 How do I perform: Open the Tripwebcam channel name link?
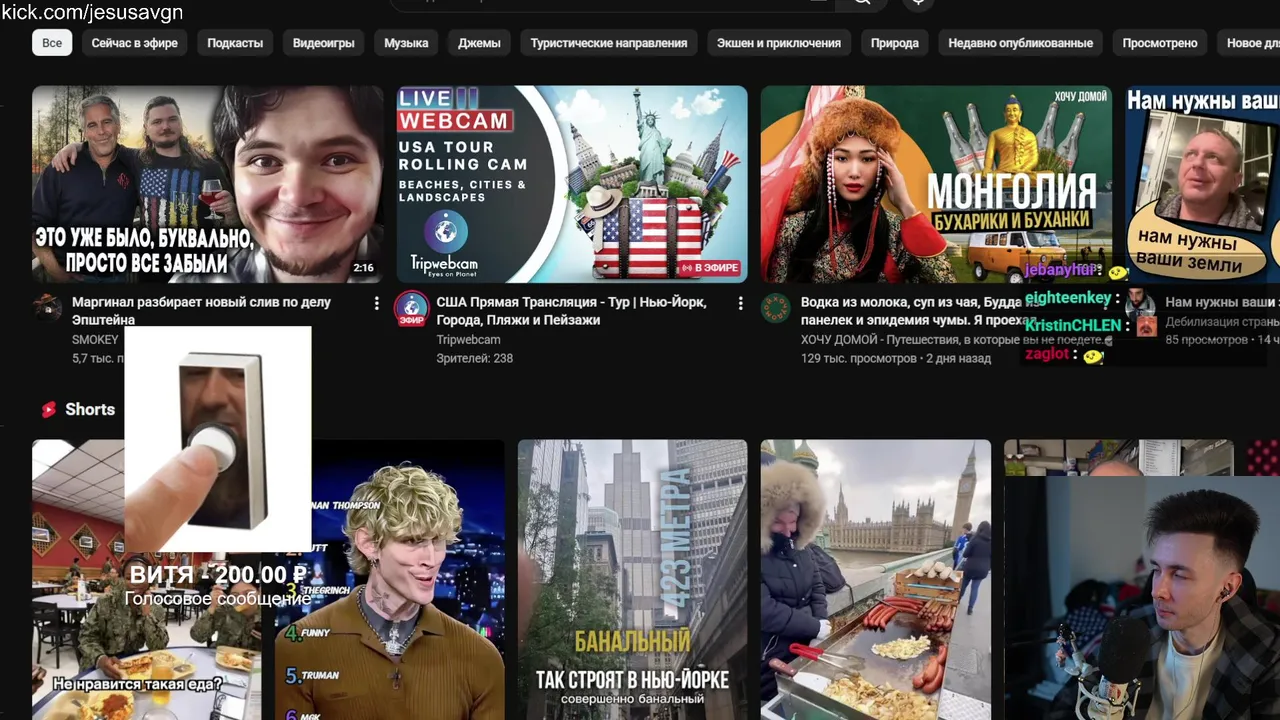(x=468, y=340)
